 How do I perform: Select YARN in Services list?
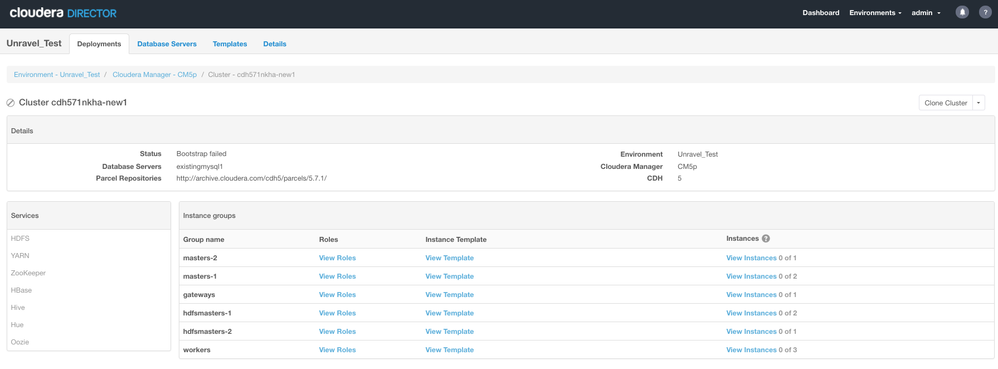[20, 256]
